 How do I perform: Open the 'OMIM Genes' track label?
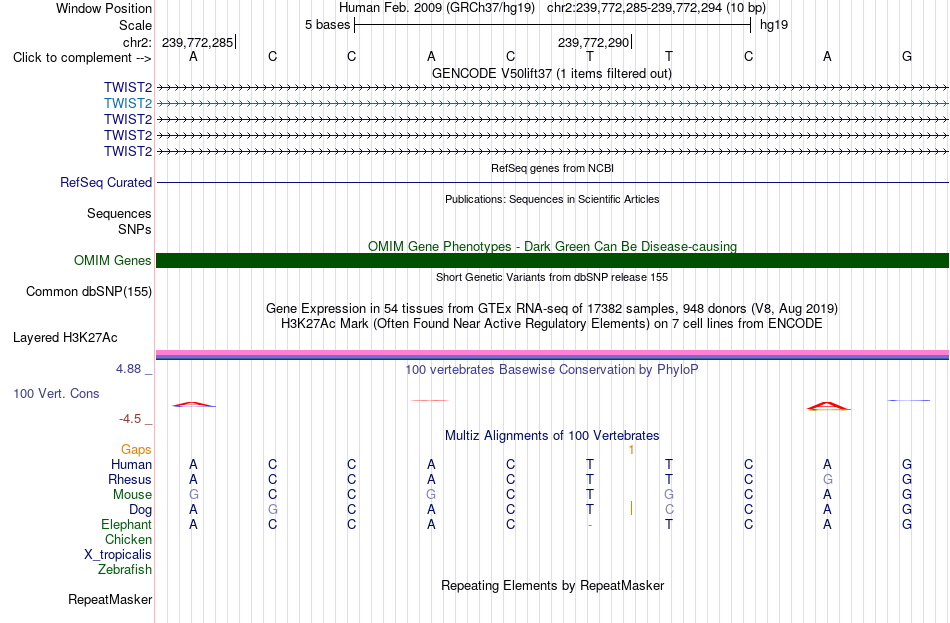point(113,261)
